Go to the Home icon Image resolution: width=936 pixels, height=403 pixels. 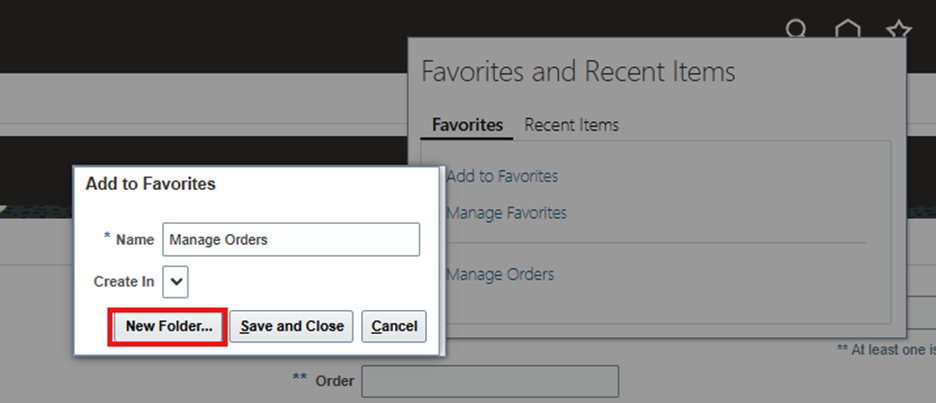848,29
